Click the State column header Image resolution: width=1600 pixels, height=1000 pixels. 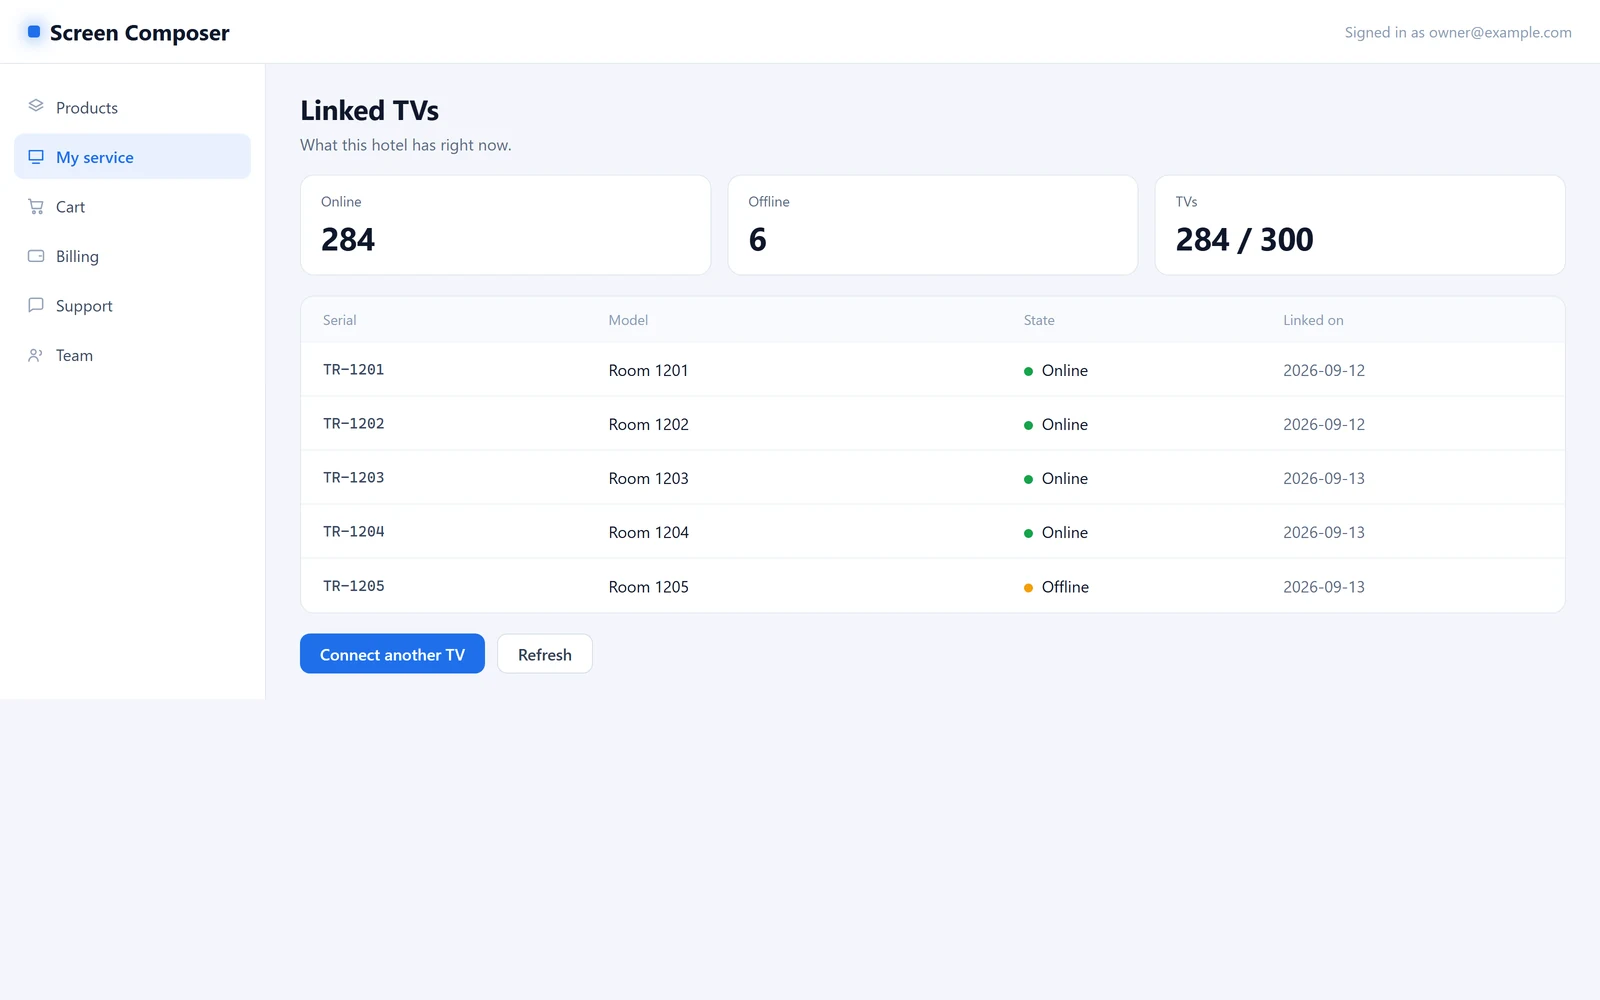(1039, 320)
